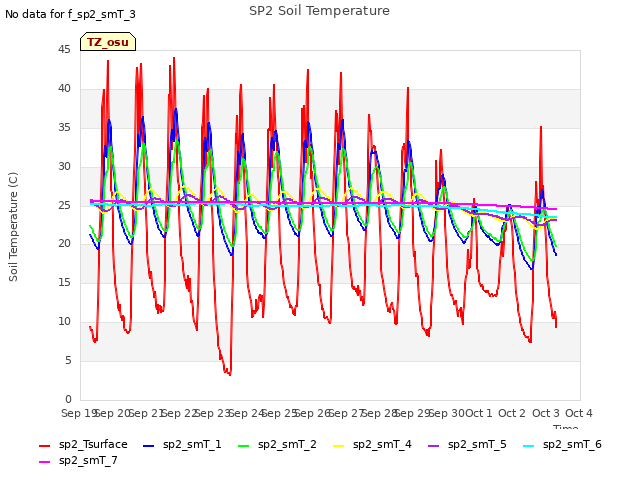Click the Sep 19 x-axis date label
Viewport: 640px width, 480px height.
tap(79, 413)
